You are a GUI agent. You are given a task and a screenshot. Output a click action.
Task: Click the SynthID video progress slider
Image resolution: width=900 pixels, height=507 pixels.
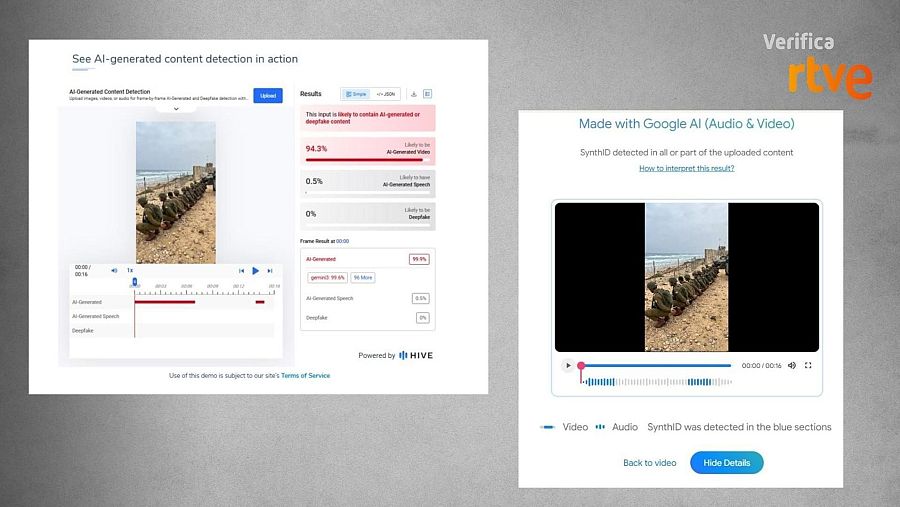tap(655, 366)
